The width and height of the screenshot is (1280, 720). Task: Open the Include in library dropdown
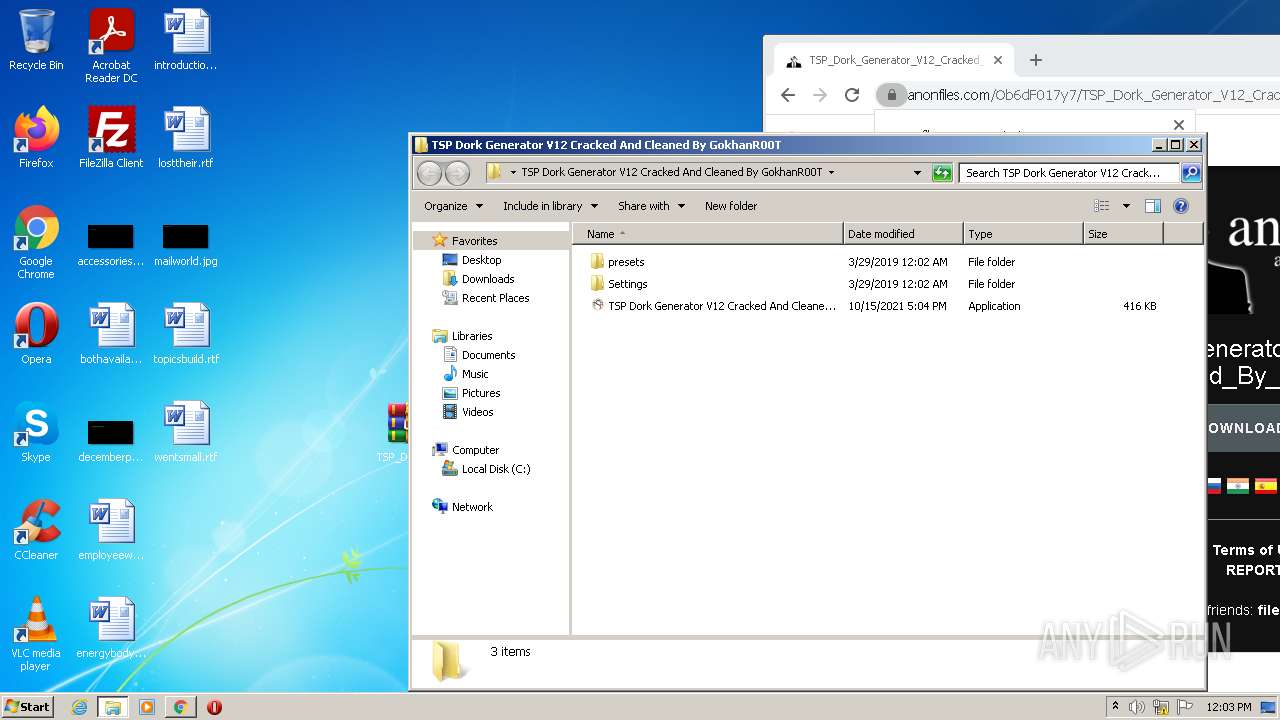[x=550, y=206]
